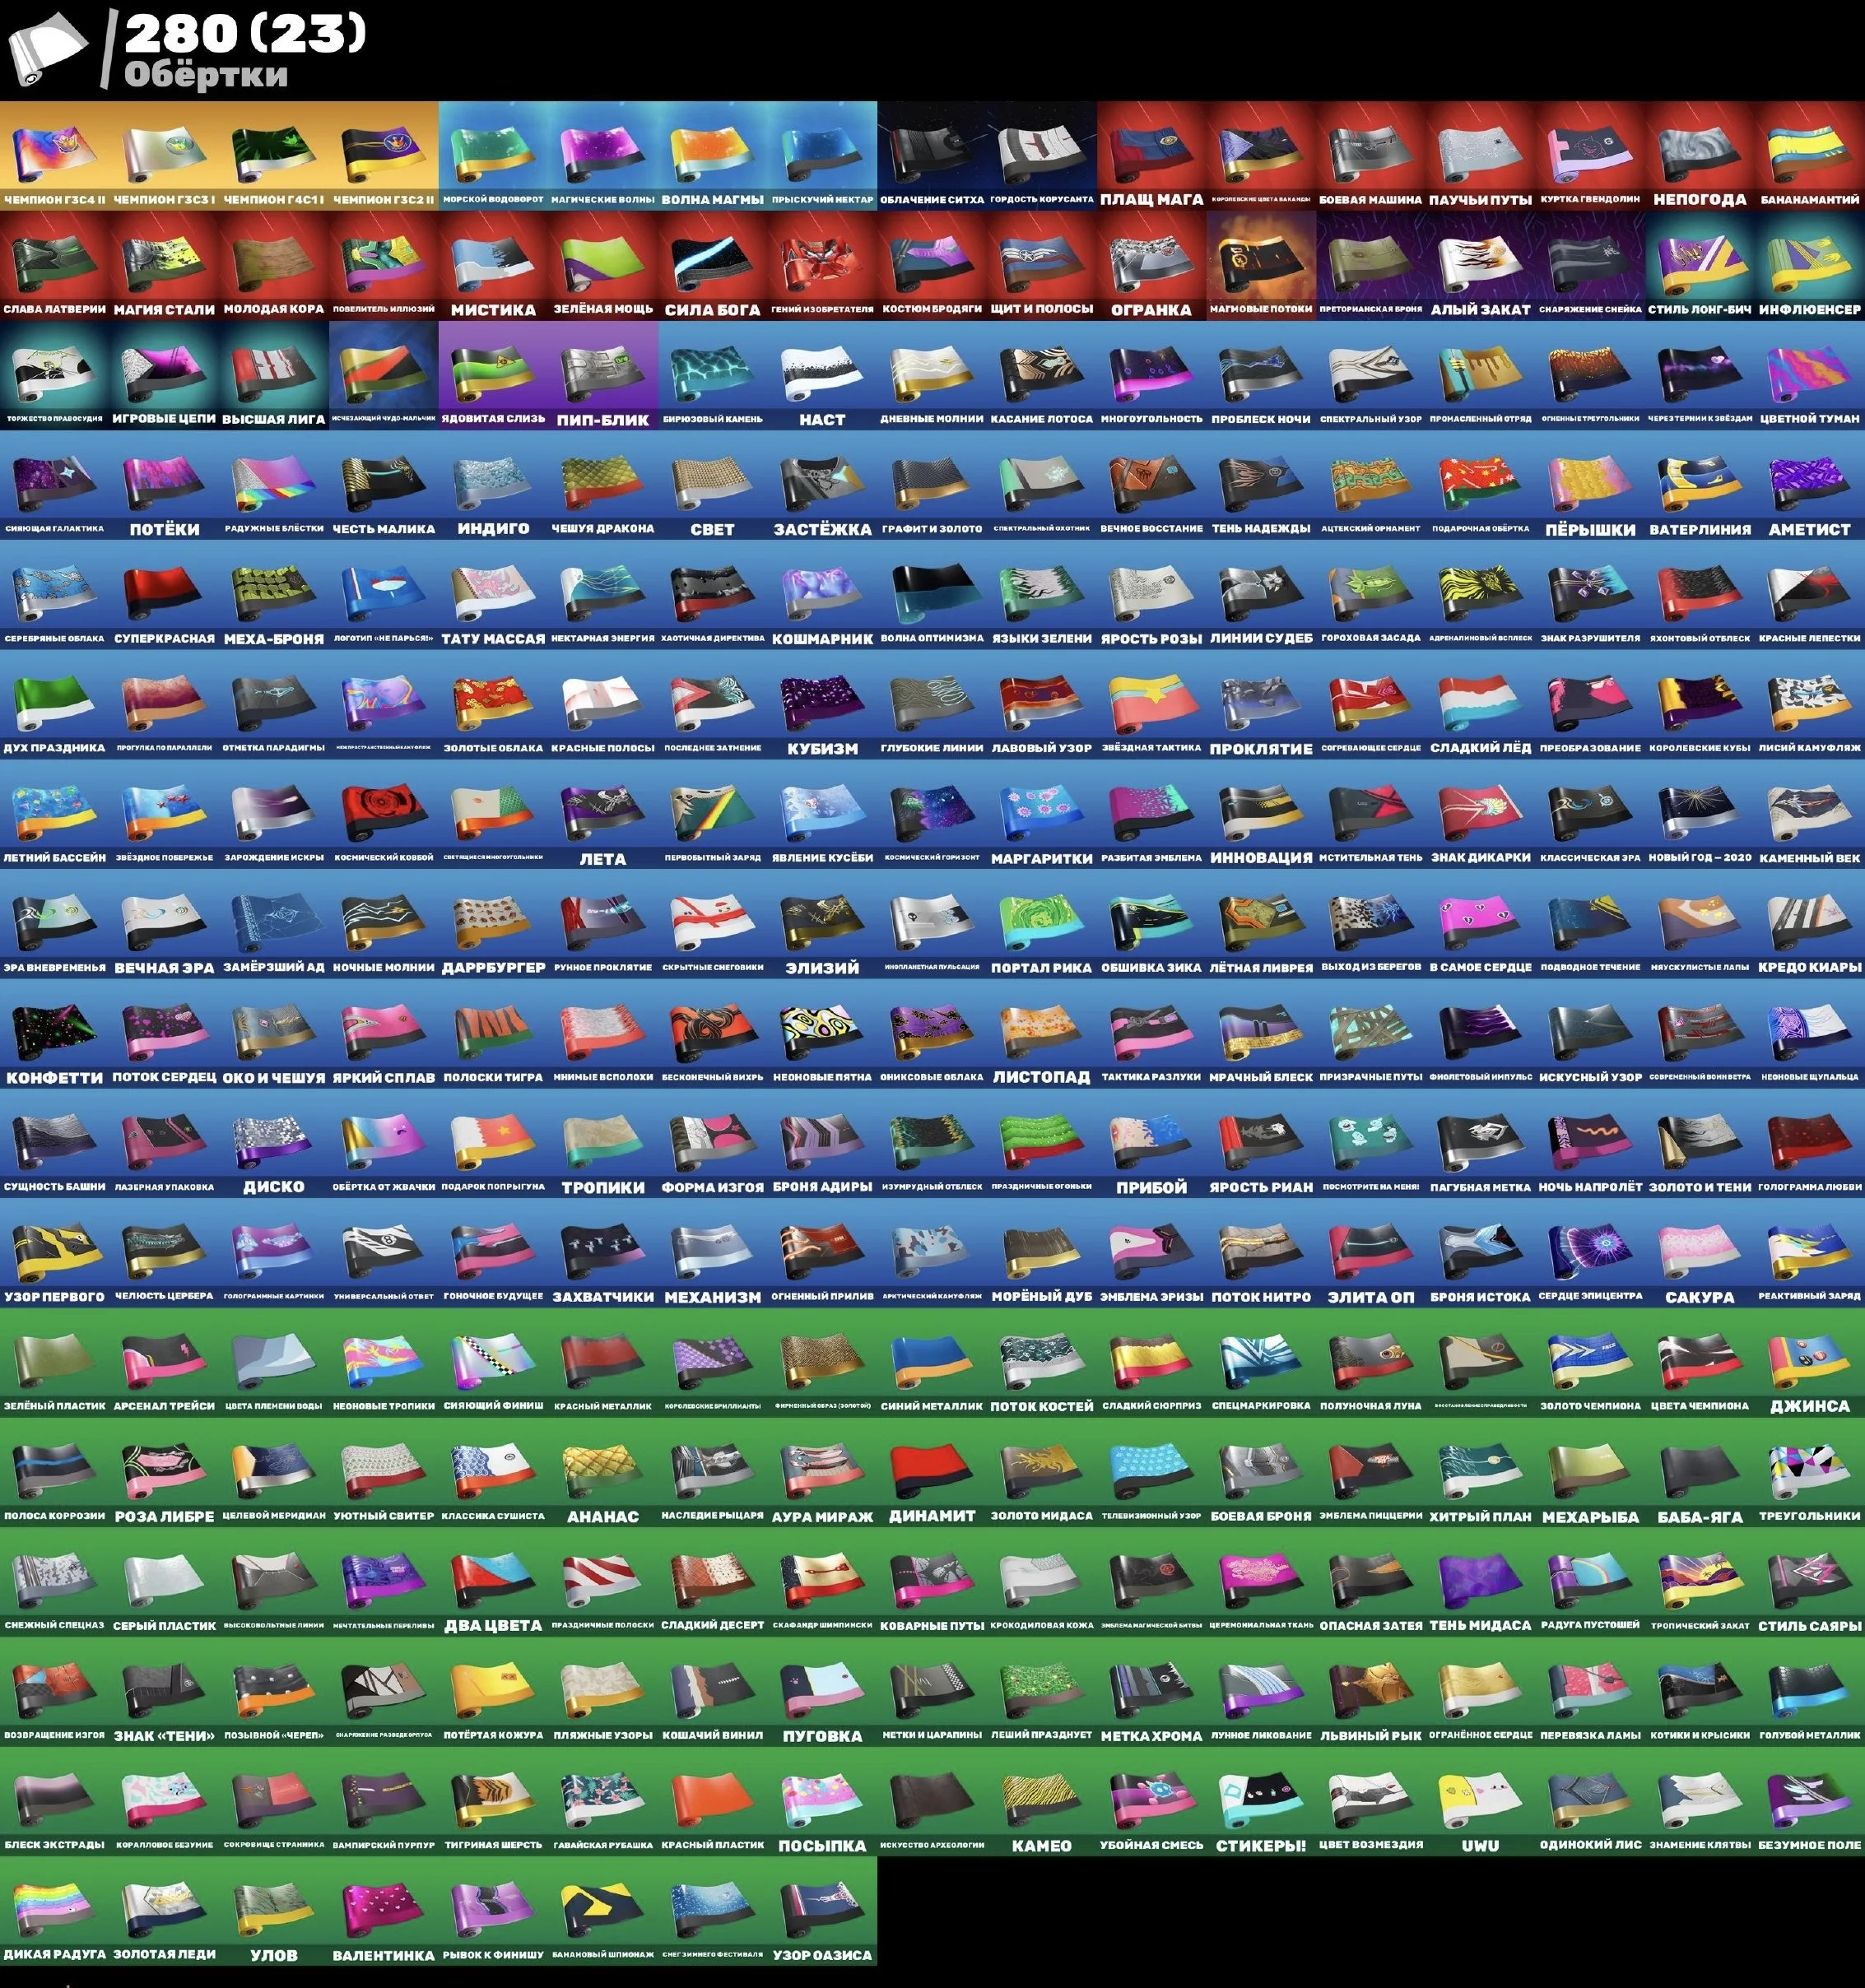Click the ДИНАМИТ red wrap

[x=932, y=1470]
